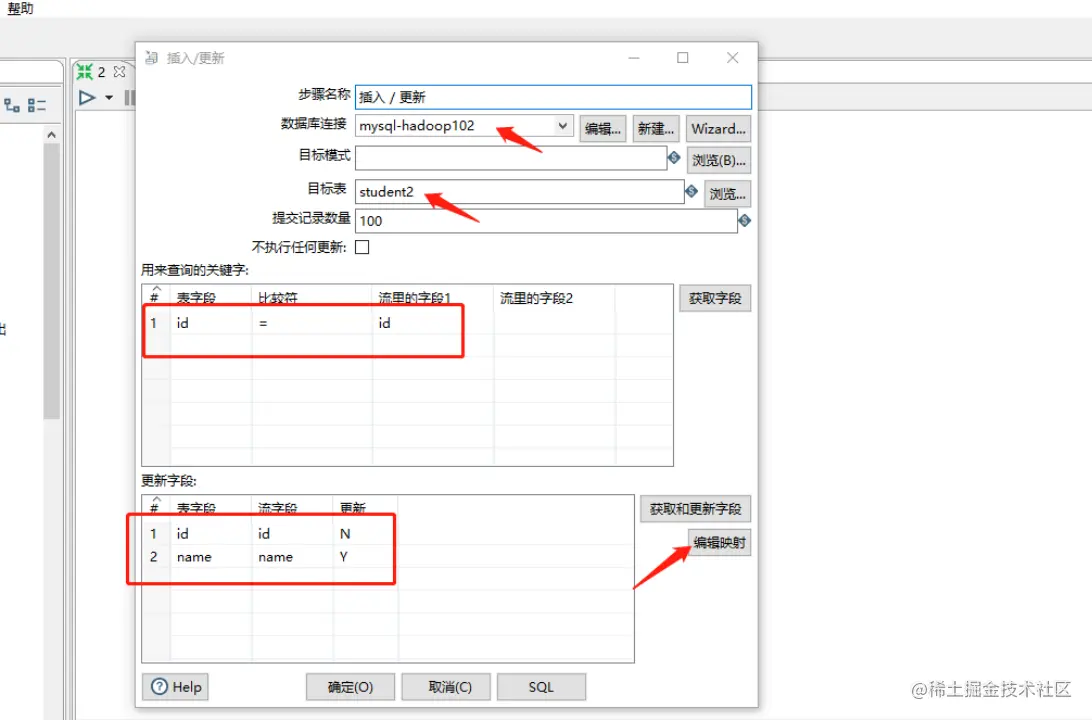Select id cell under 流里的字段1
The height and width of the screenshot is (720, 1092).
(x=432, y=323)
